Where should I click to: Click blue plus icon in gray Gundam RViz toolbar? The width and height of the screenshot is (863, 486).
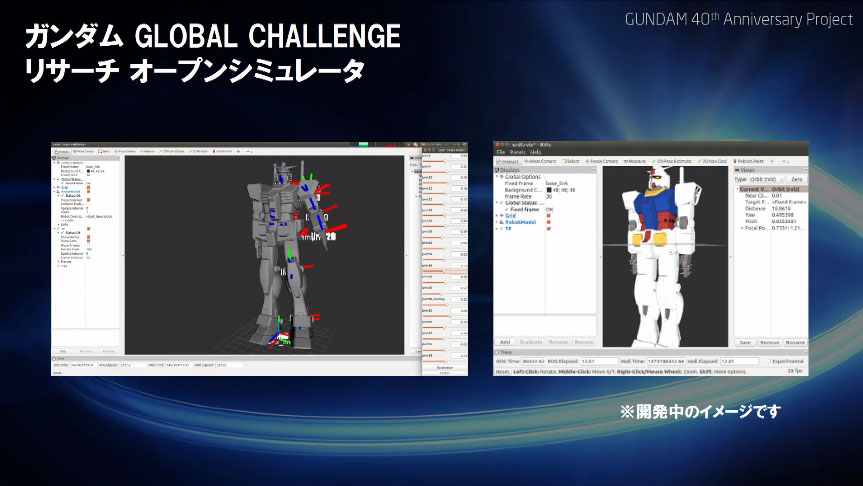[238, 151]
